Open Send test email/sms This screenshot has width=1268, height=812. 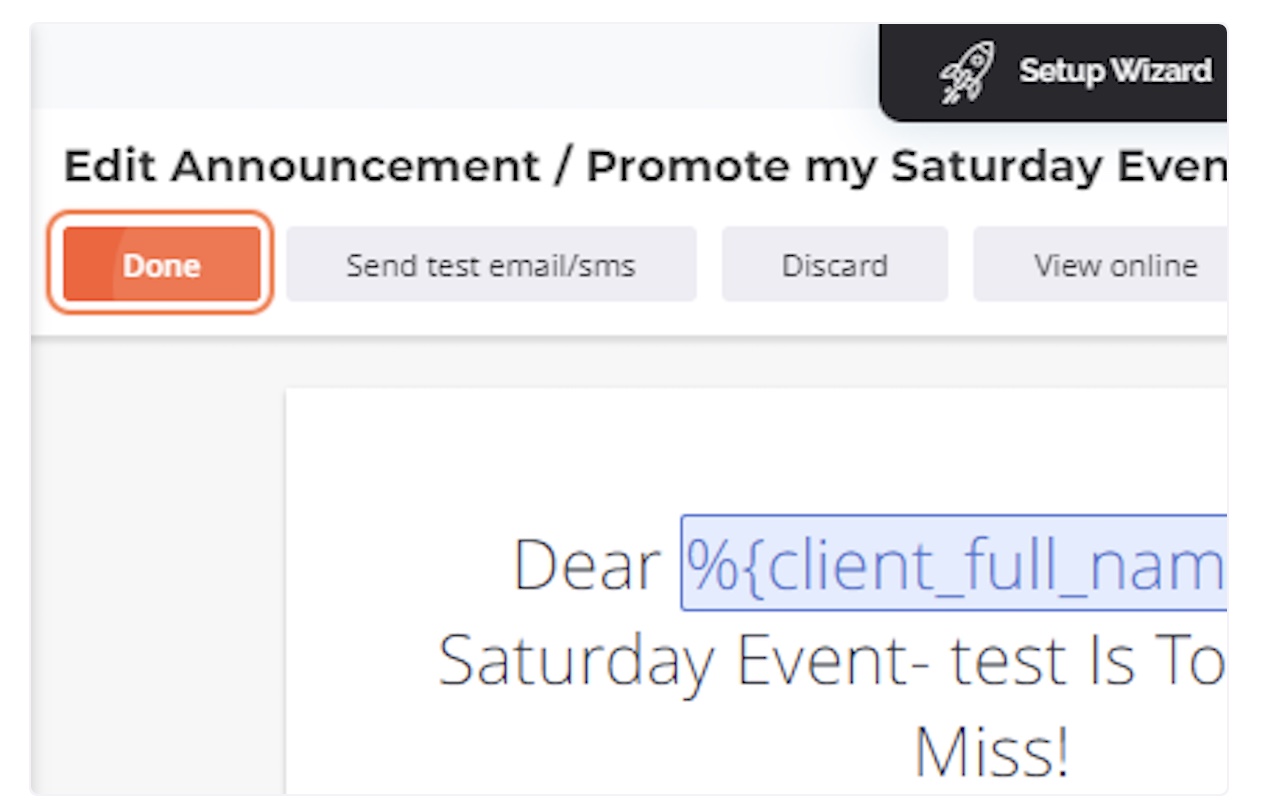coord(491,264)
